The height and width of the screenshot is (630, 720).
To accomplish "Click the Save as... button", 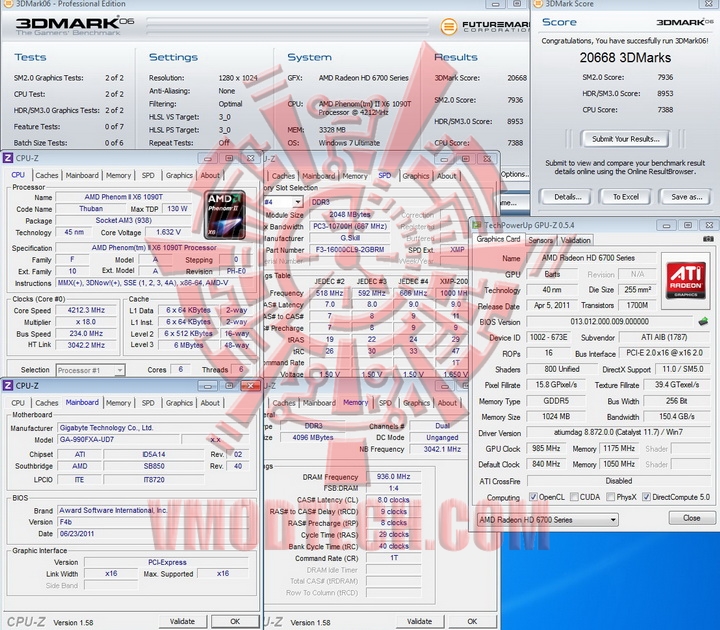I will point(687,197).
